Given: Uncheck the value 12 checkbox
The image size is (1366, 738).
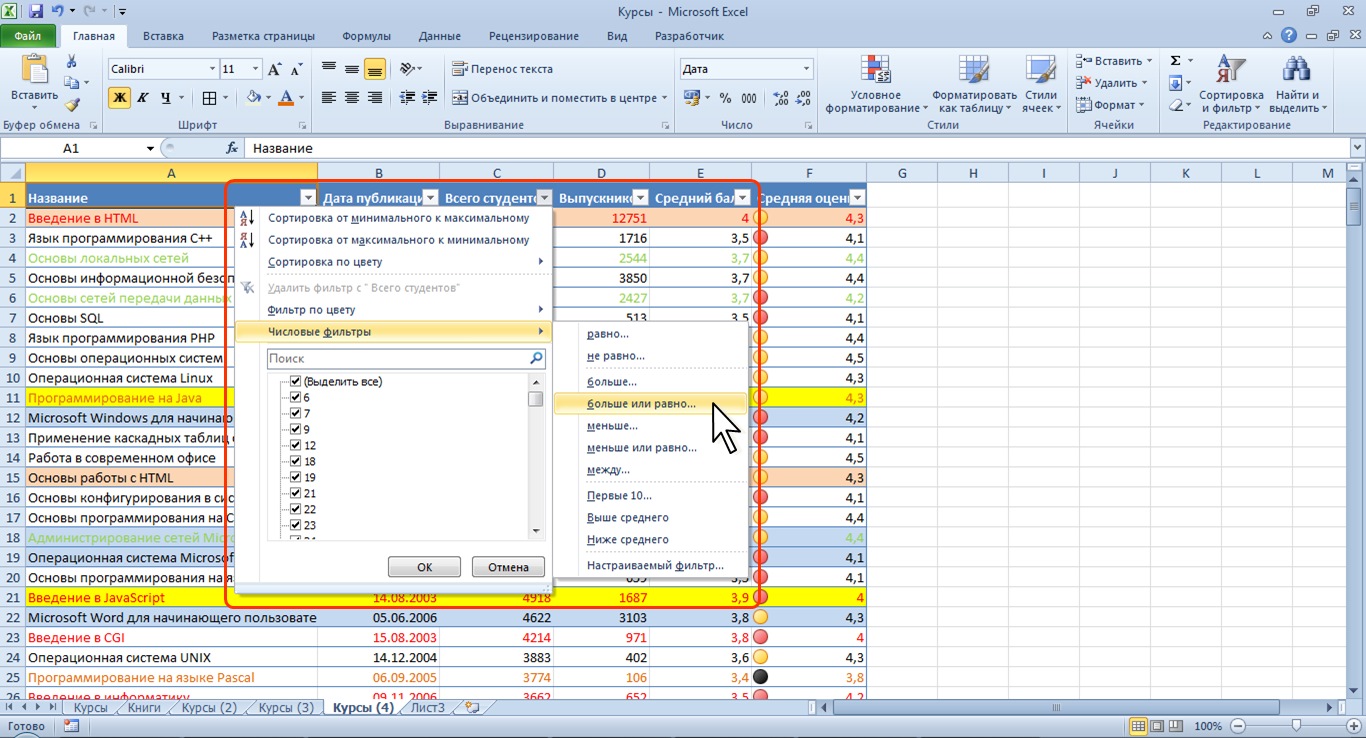Looking at the screenshot, I should (x=295, y=445).
